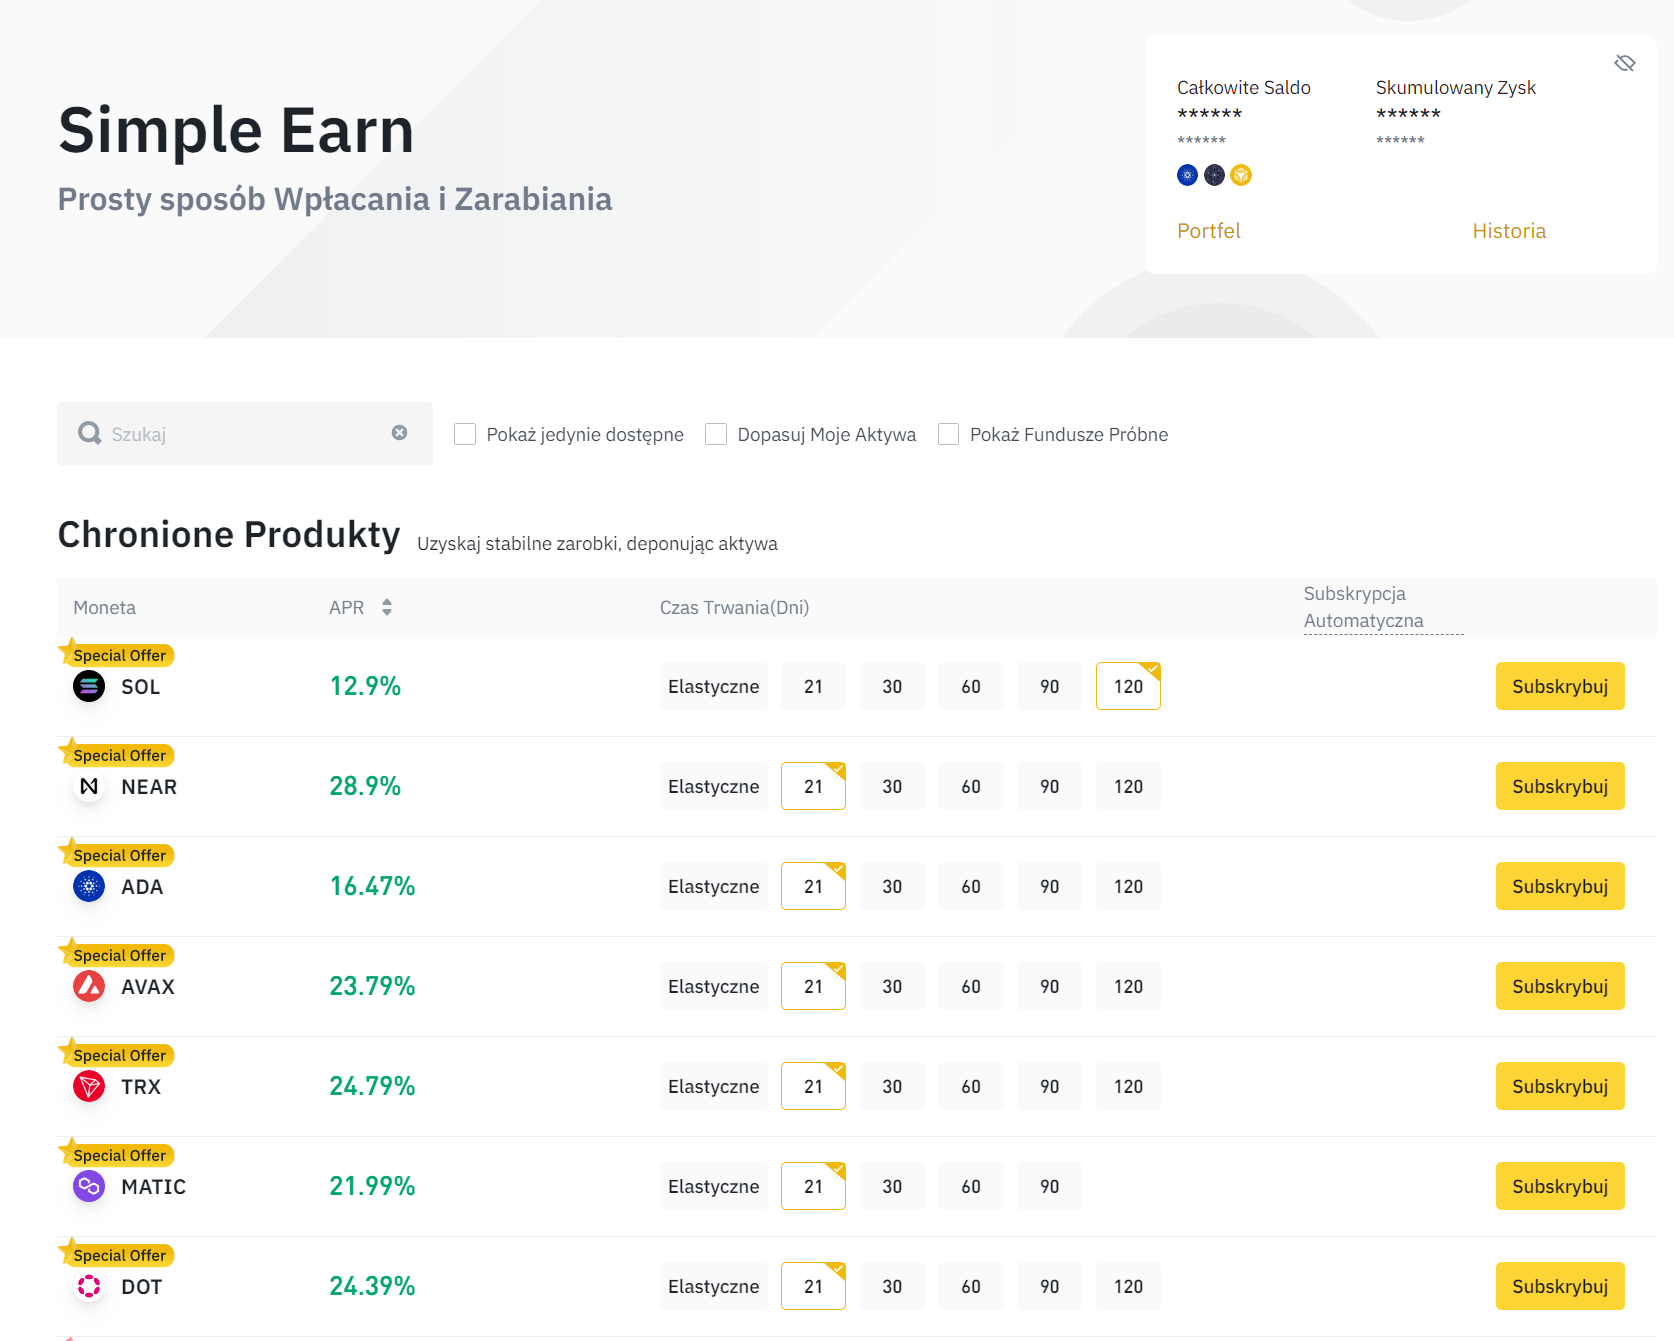Image resolution: width=1674 pixels, height=1341 pixels.
Task: Open the Historia link
Action: [x=1508, y=231]
